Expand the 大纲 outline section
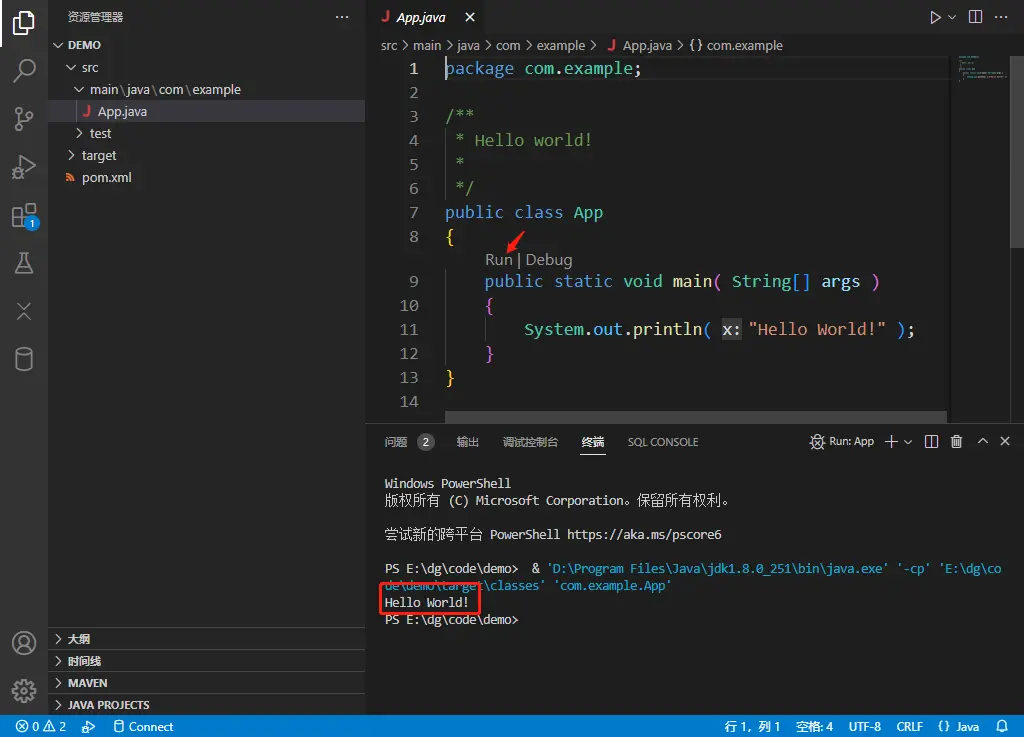The width and height of the screenshot is (1024, 737). [x=206, y=639]
